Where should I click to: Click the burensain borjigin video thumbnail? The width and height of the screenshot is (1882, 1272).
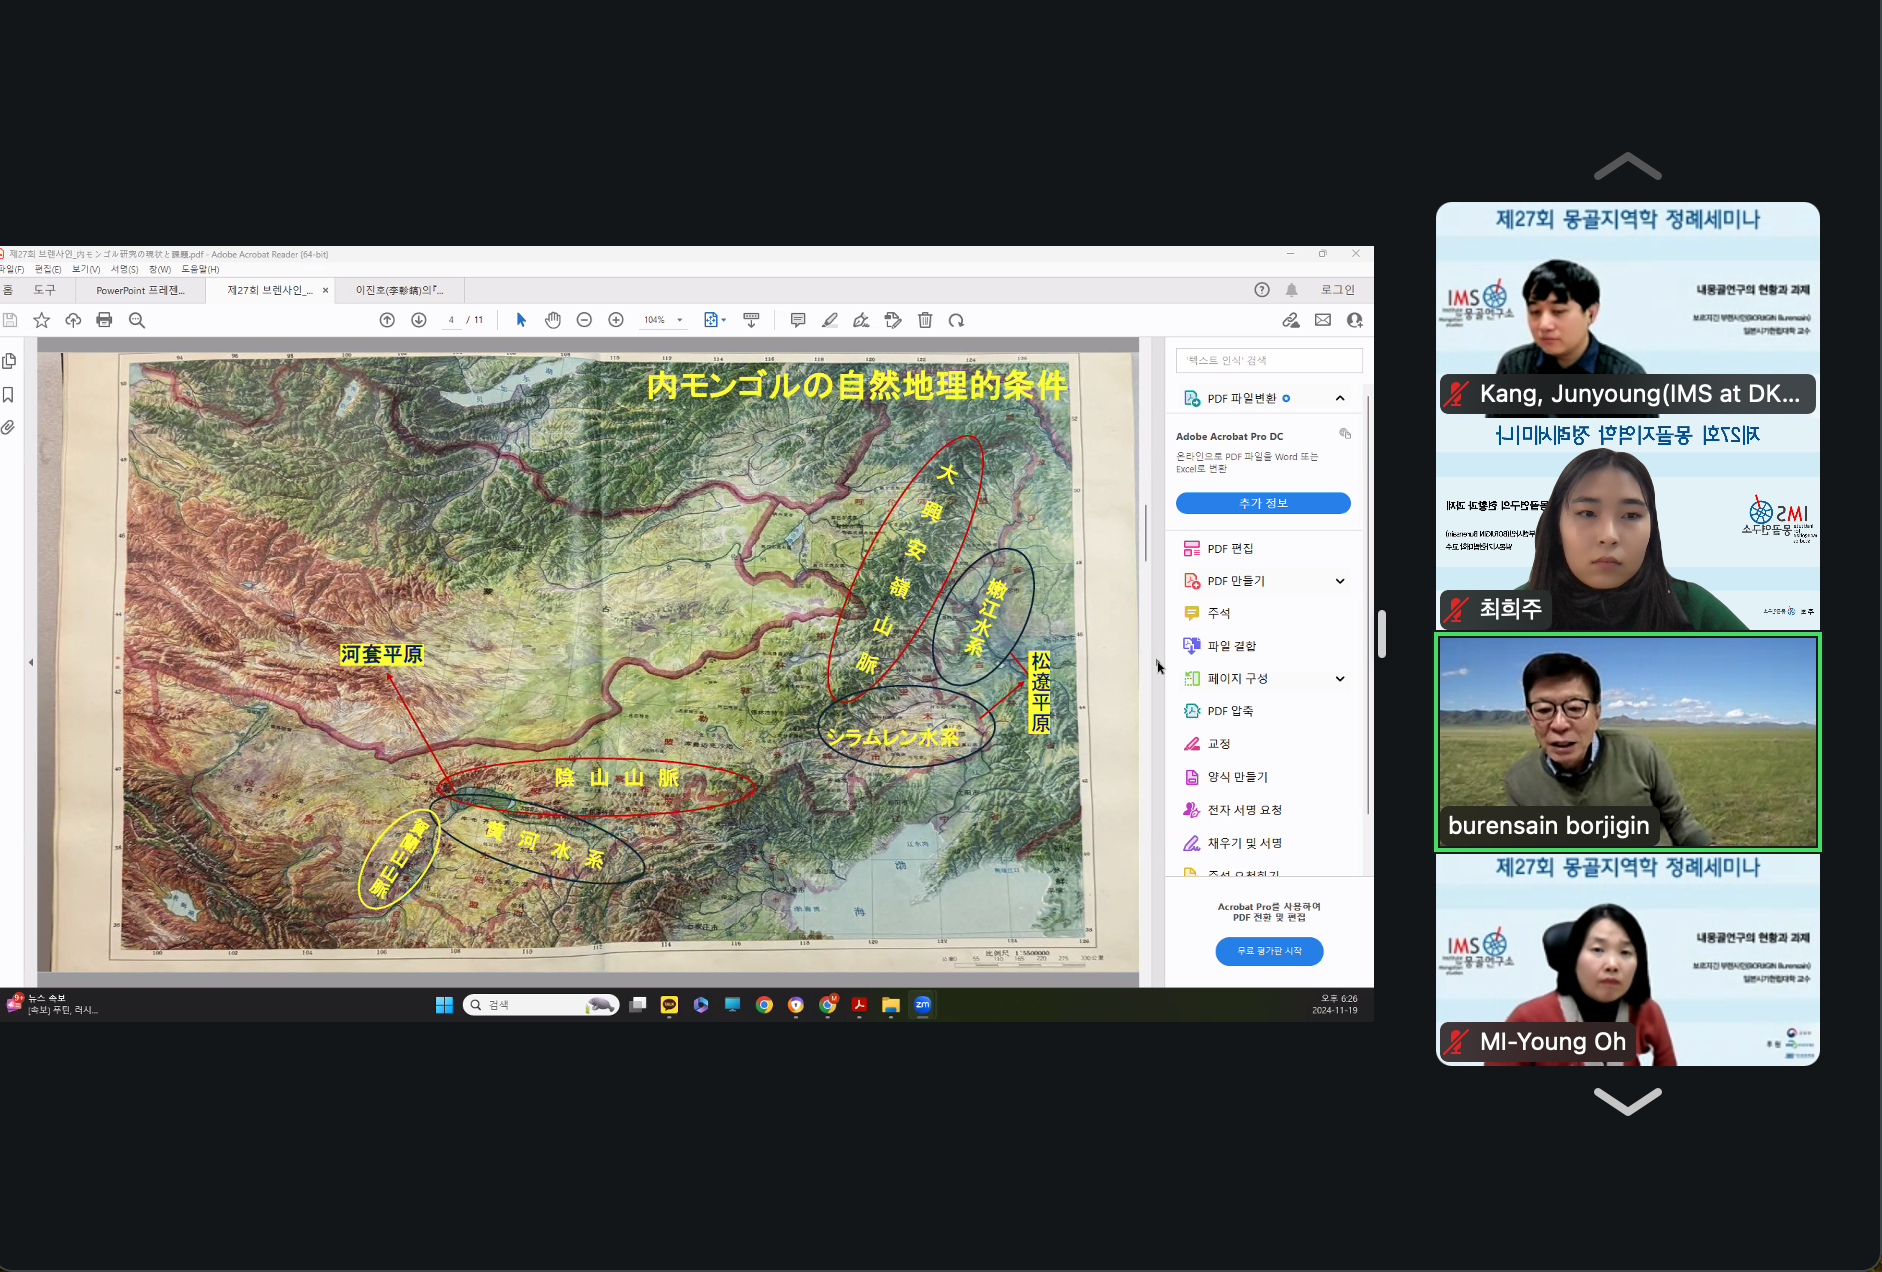[1627, 742]
